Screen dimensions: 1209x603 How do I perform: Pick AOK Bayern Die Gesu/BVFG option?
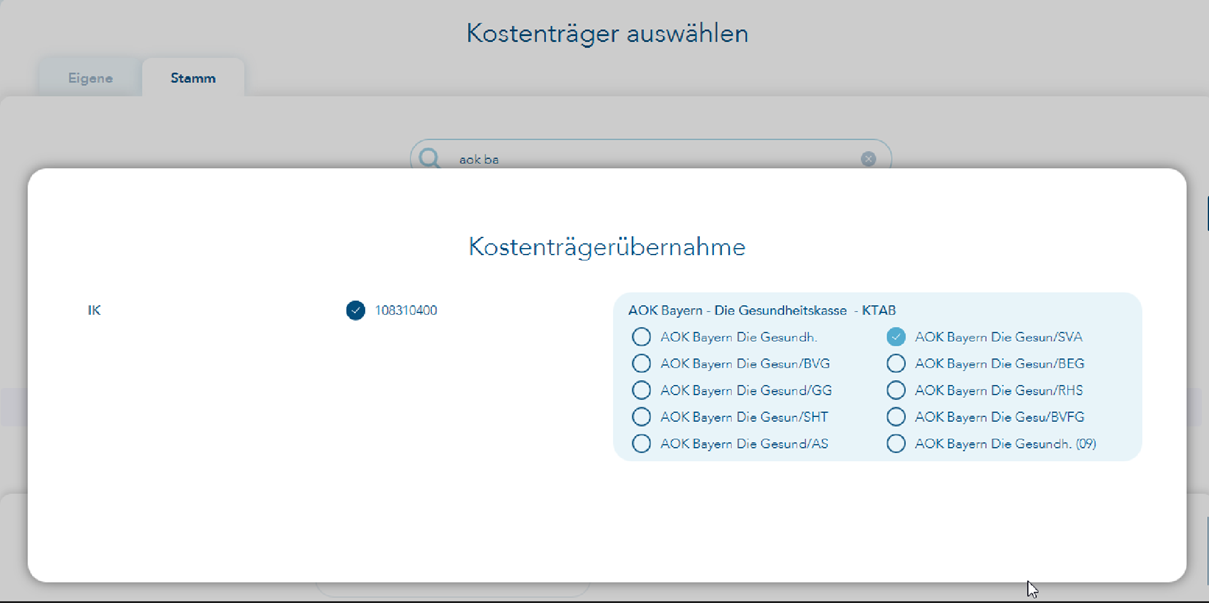pyautogui.click(x=896, y=417)
